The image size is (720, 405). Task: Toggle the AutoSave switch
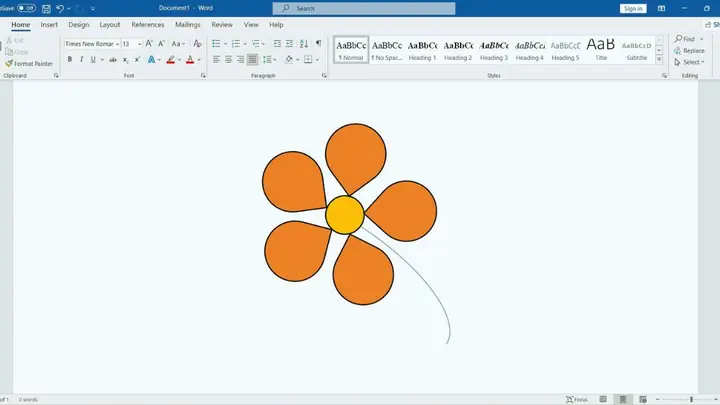26,8
